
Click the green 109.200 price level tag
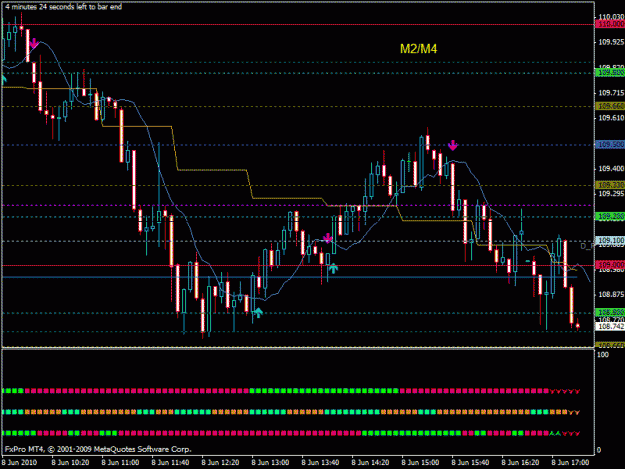[610, 216]
